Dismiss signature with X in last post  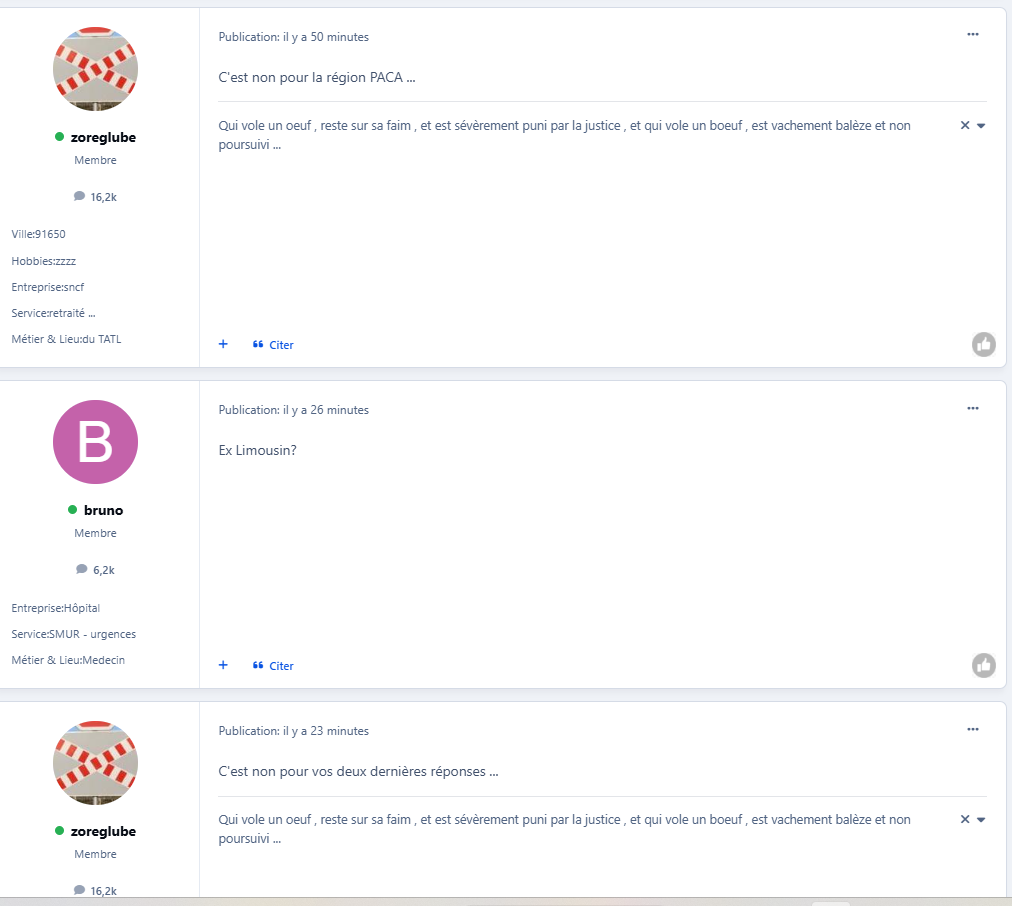click(965, 819)
